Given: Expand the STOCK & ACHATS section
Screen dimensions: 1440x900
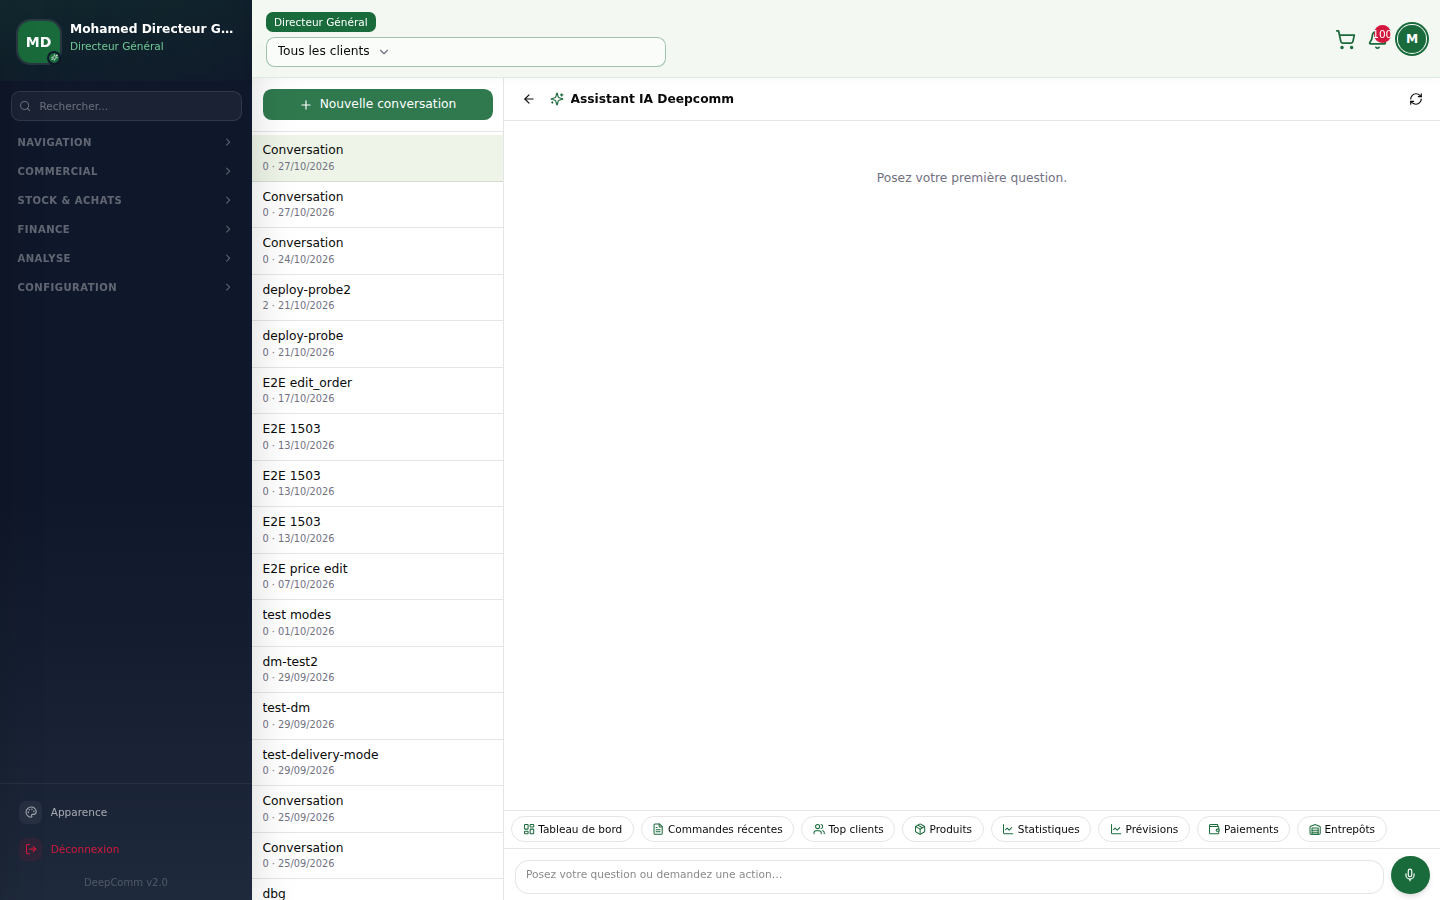Looking at the screenshot, I should tap(125, 200).
